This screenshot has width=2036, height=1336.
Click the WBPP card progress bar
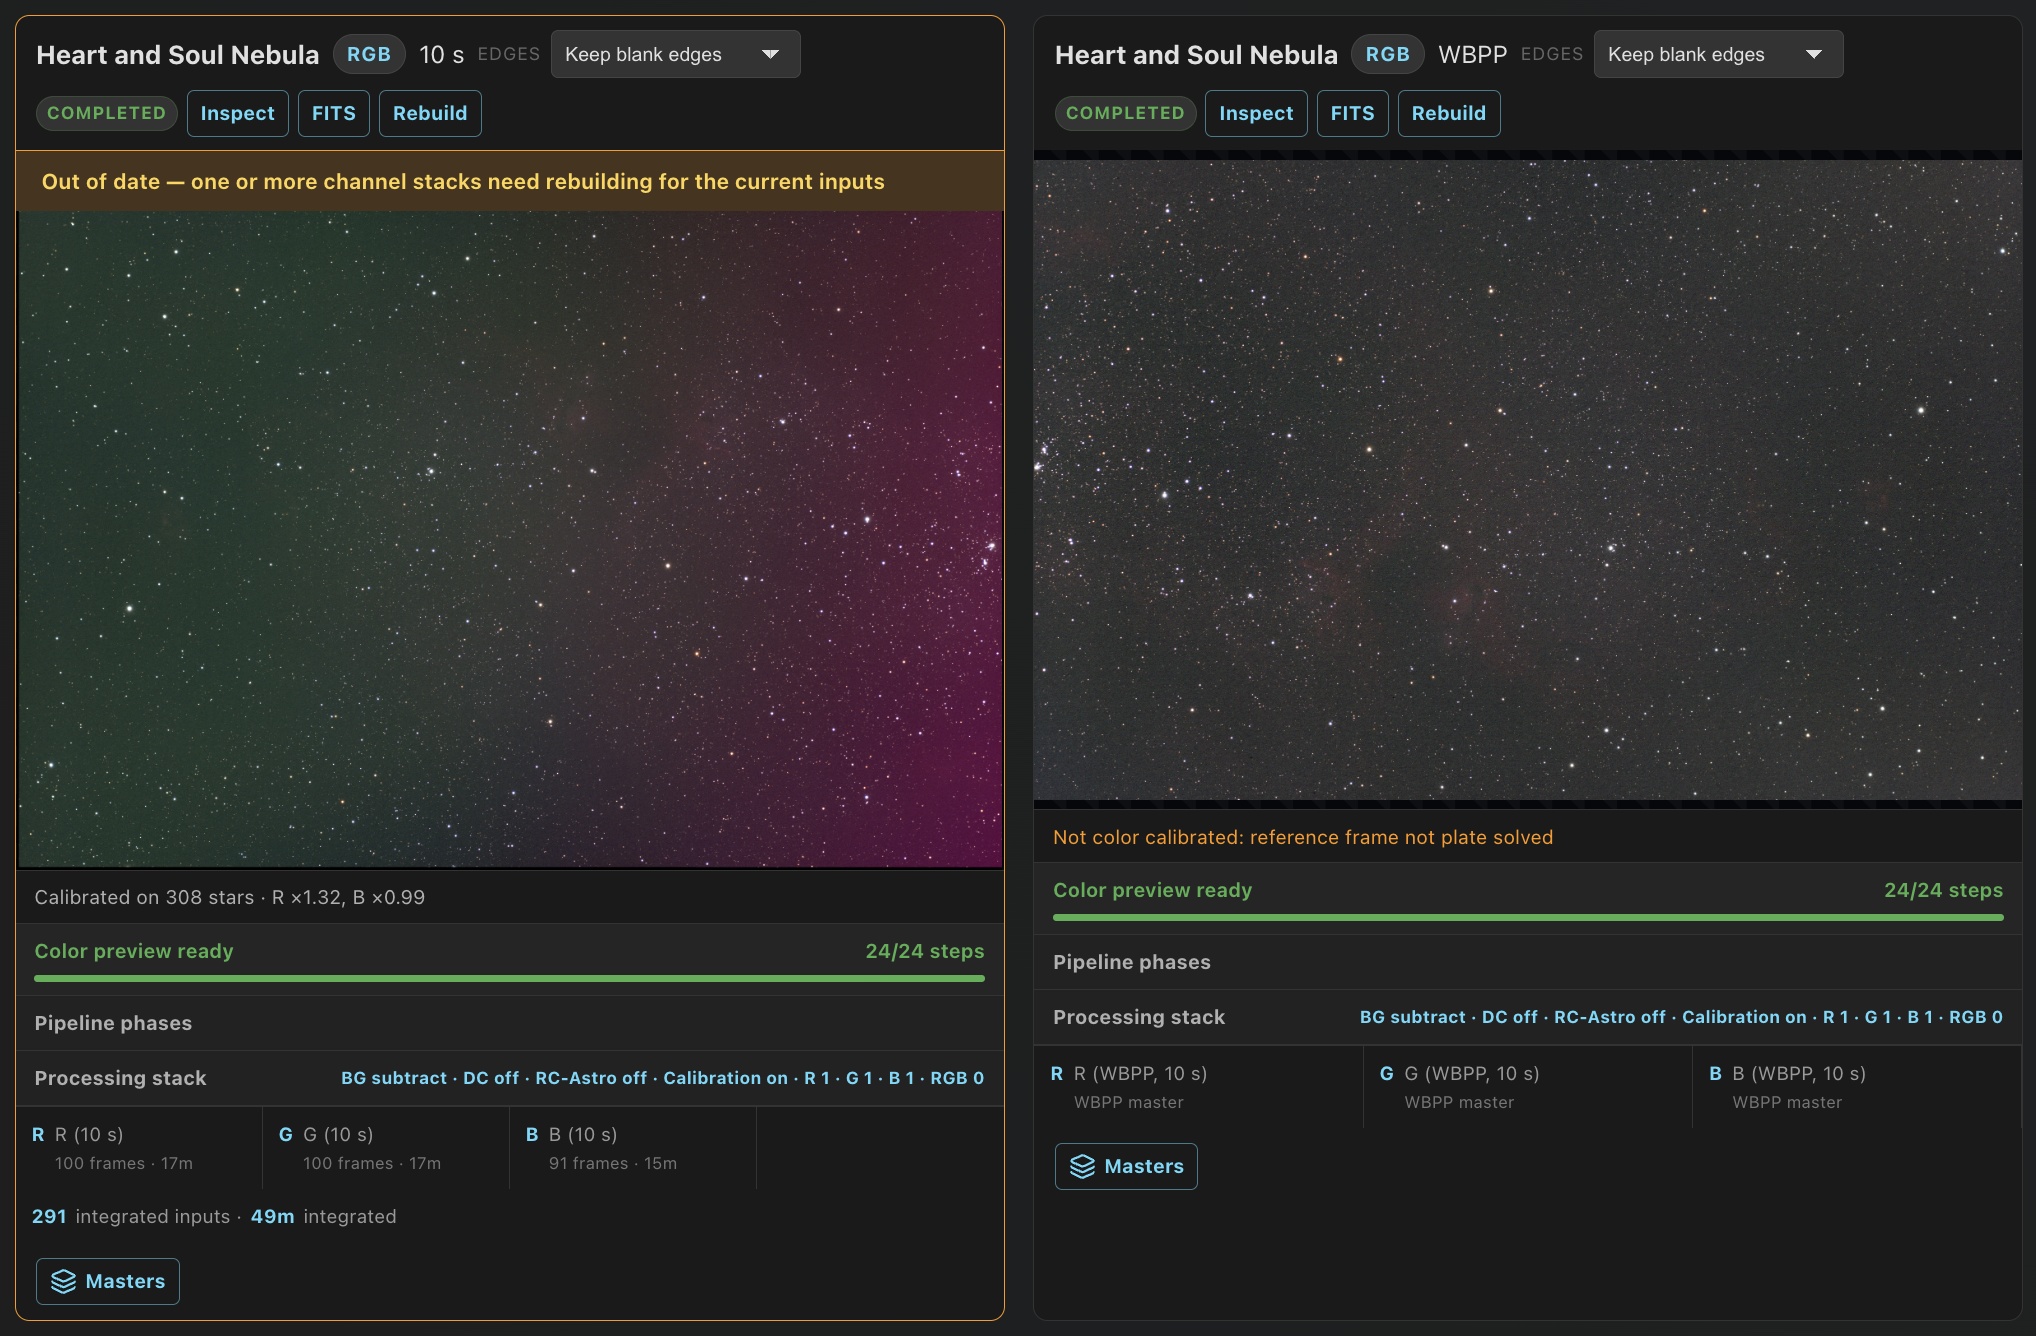pos(1528,917)
